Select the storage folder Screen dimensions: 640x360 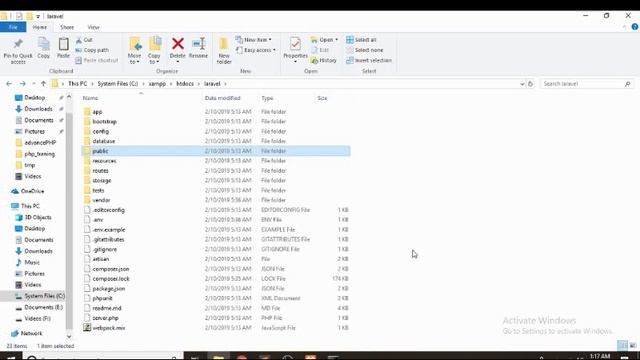216,180
